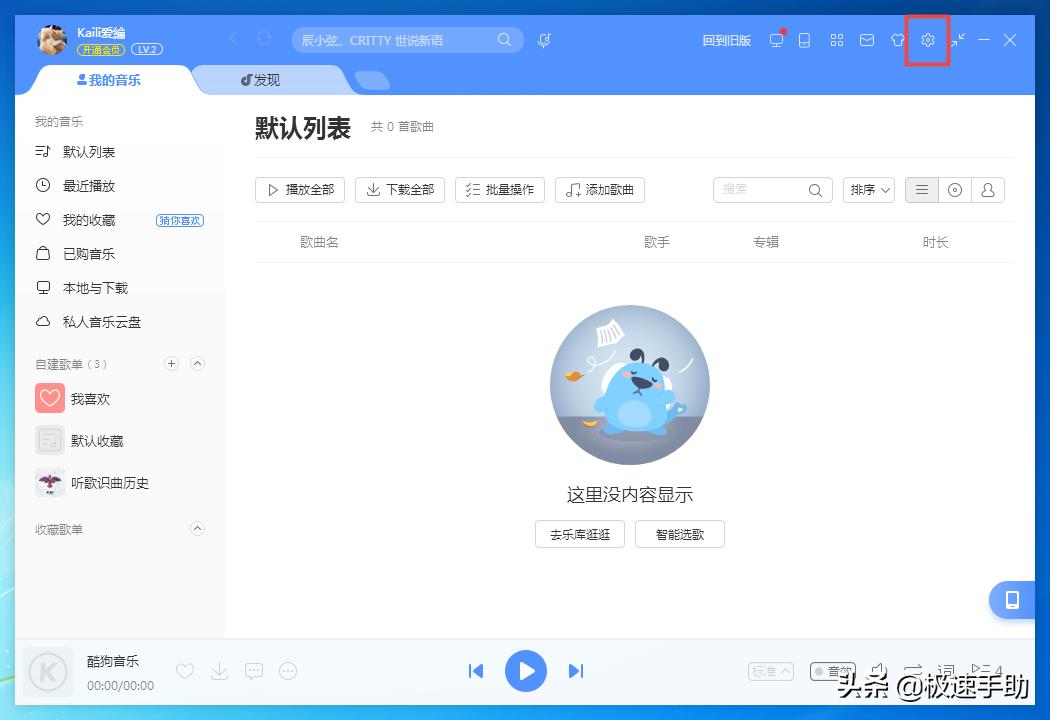Click the download icon beside playback controls

click(x=219, y=671)
